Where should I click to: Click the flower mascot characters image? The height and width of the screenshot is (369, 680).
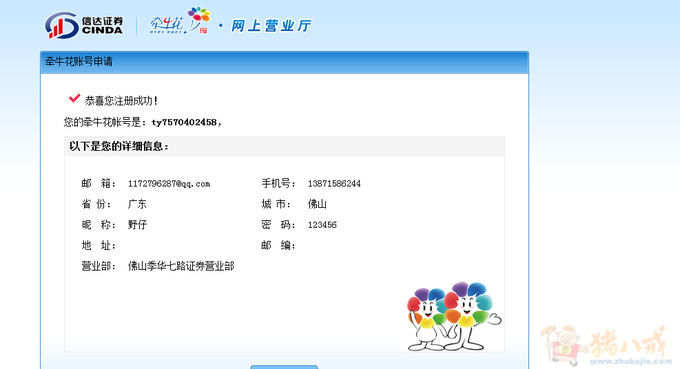pos(454,317)
